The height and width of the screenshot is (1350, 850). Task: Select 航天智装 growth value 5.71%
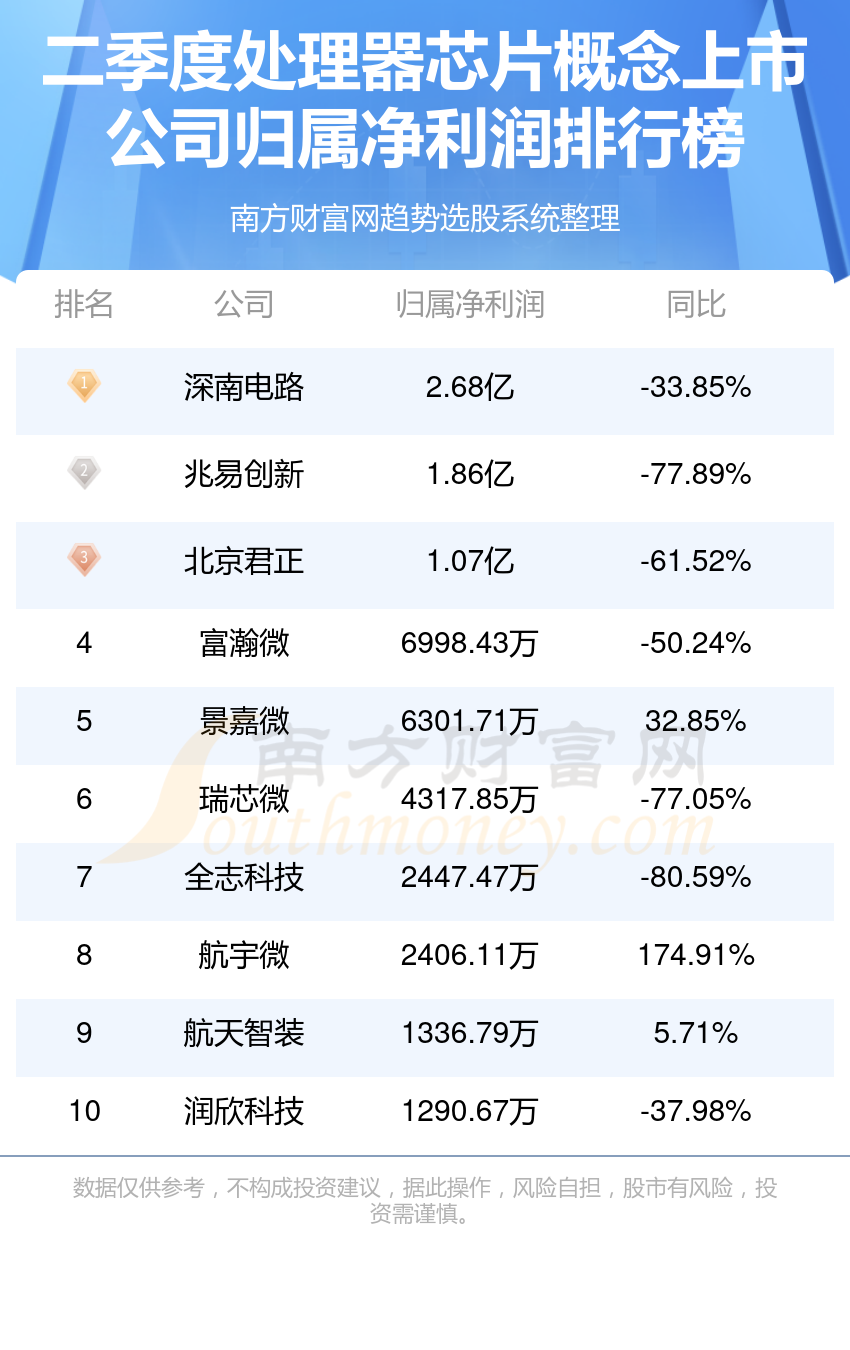pos(696,1033)
